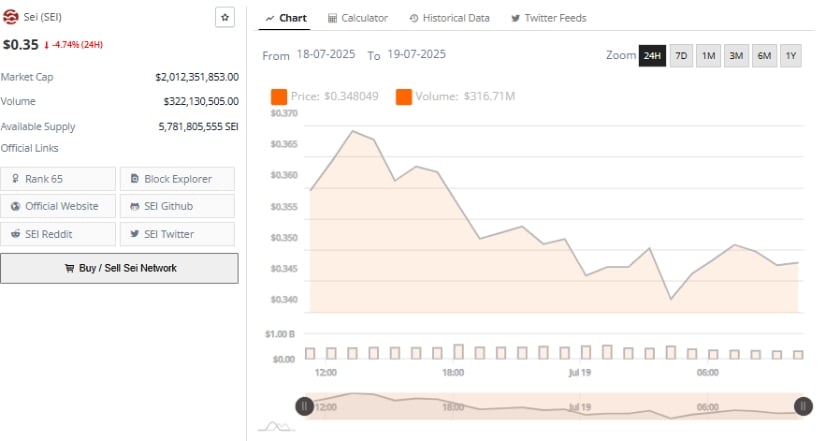Screen dimensions: 825x441
Task: Click the Jul 19 axis label on chart
Action: [x=579, y=373]
